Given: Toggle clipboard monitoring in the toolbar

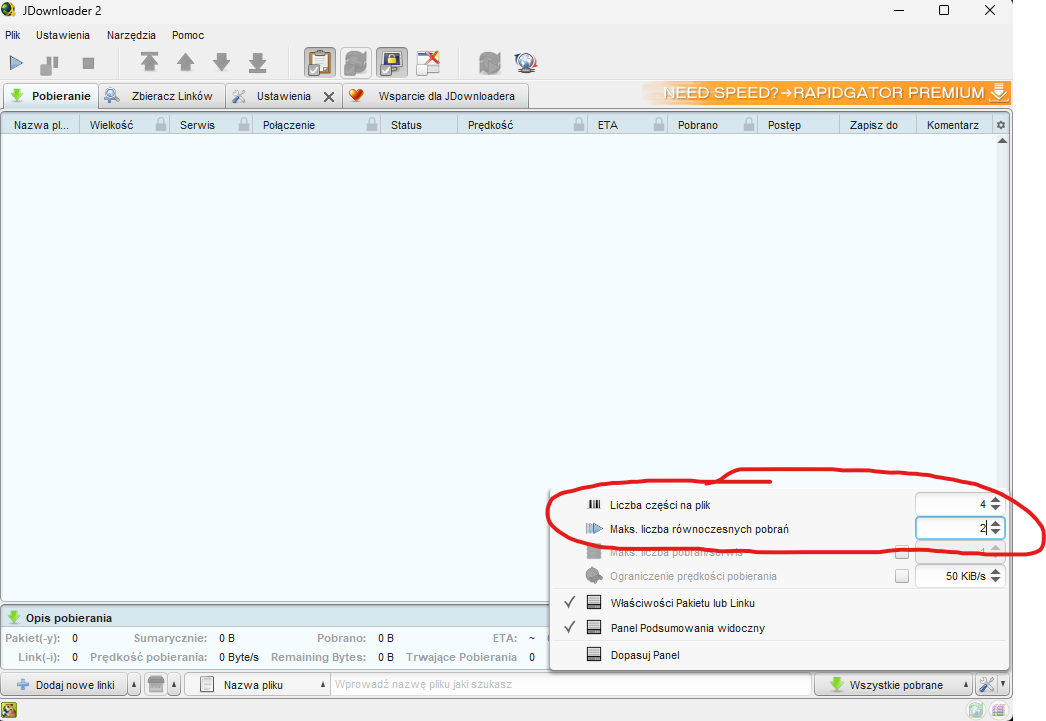Looking at the screenshot, I should coord(320,63).
